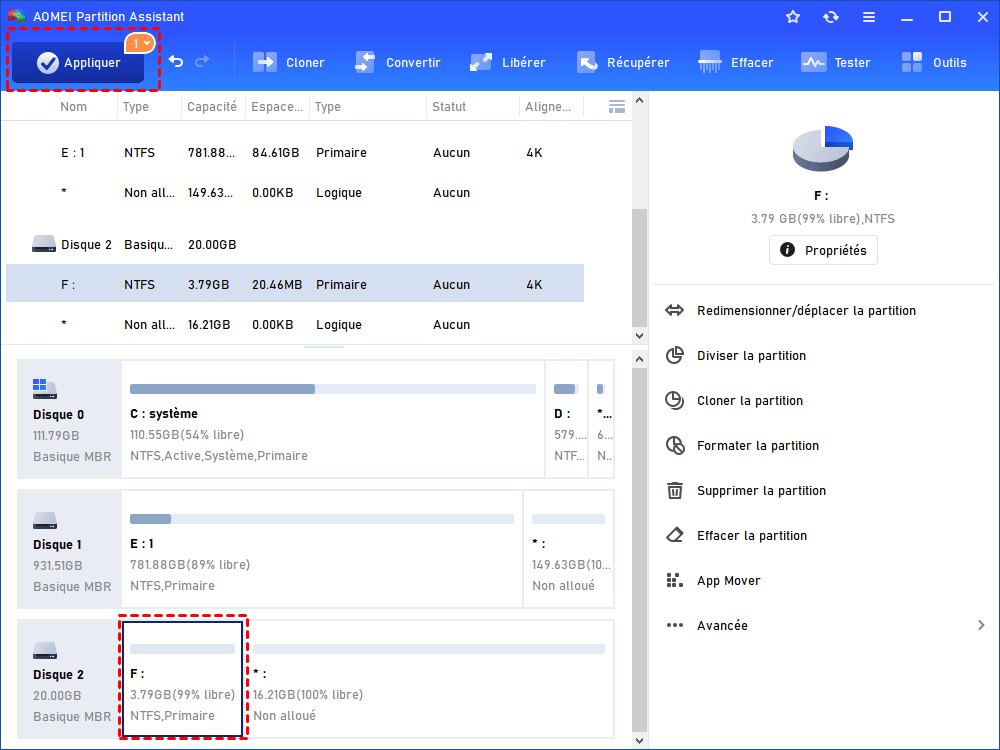1000x750 pixels.
Task: Select the D : partition block on Disque 0
Action: point(566,419)
